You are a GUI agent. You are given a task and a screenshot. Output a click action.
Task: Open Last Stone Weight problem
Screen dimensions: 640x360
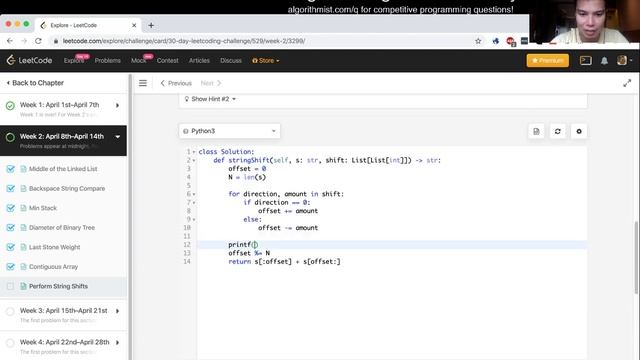point(54,247)
